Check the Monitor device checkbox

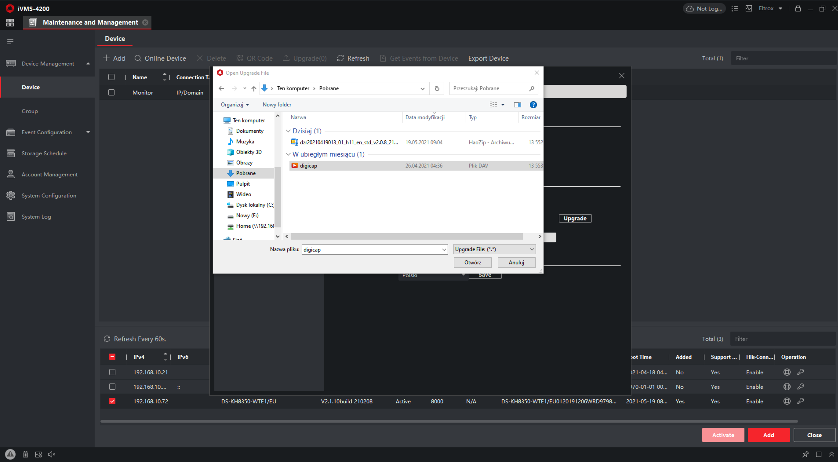click(112, 92)
